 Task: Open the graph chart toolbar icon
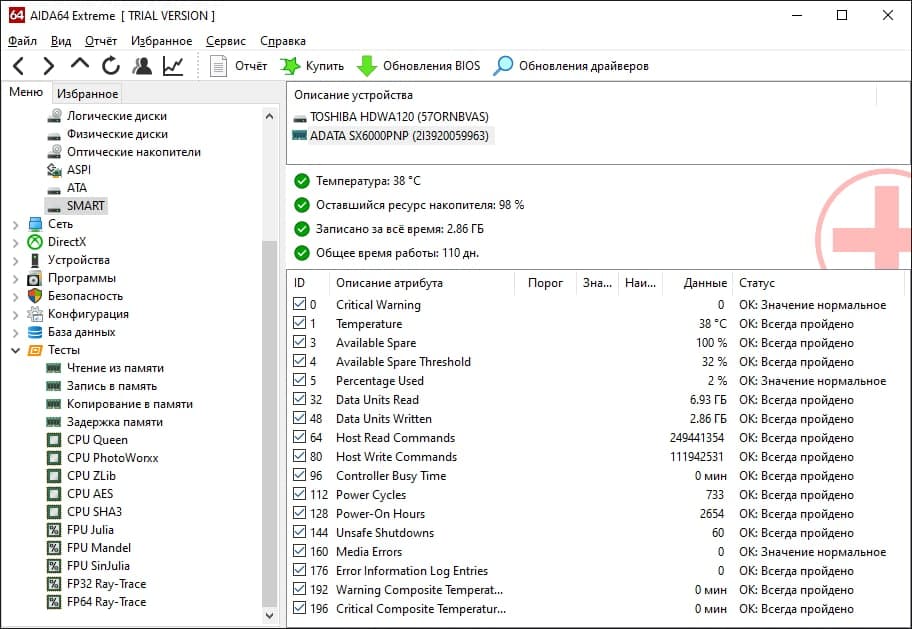(x=173, y=66)
